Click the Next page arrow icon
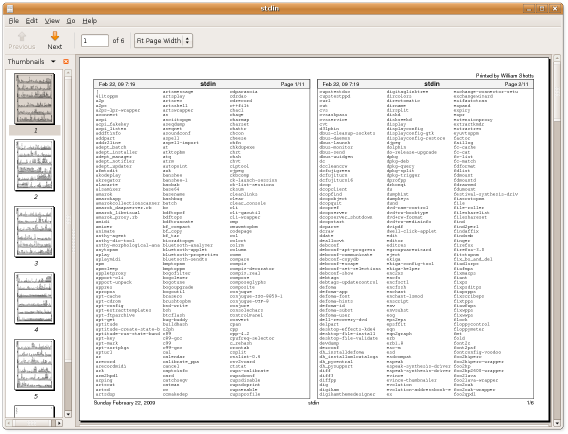The height and width of the screenshot is (434, 568). point(55,36)
